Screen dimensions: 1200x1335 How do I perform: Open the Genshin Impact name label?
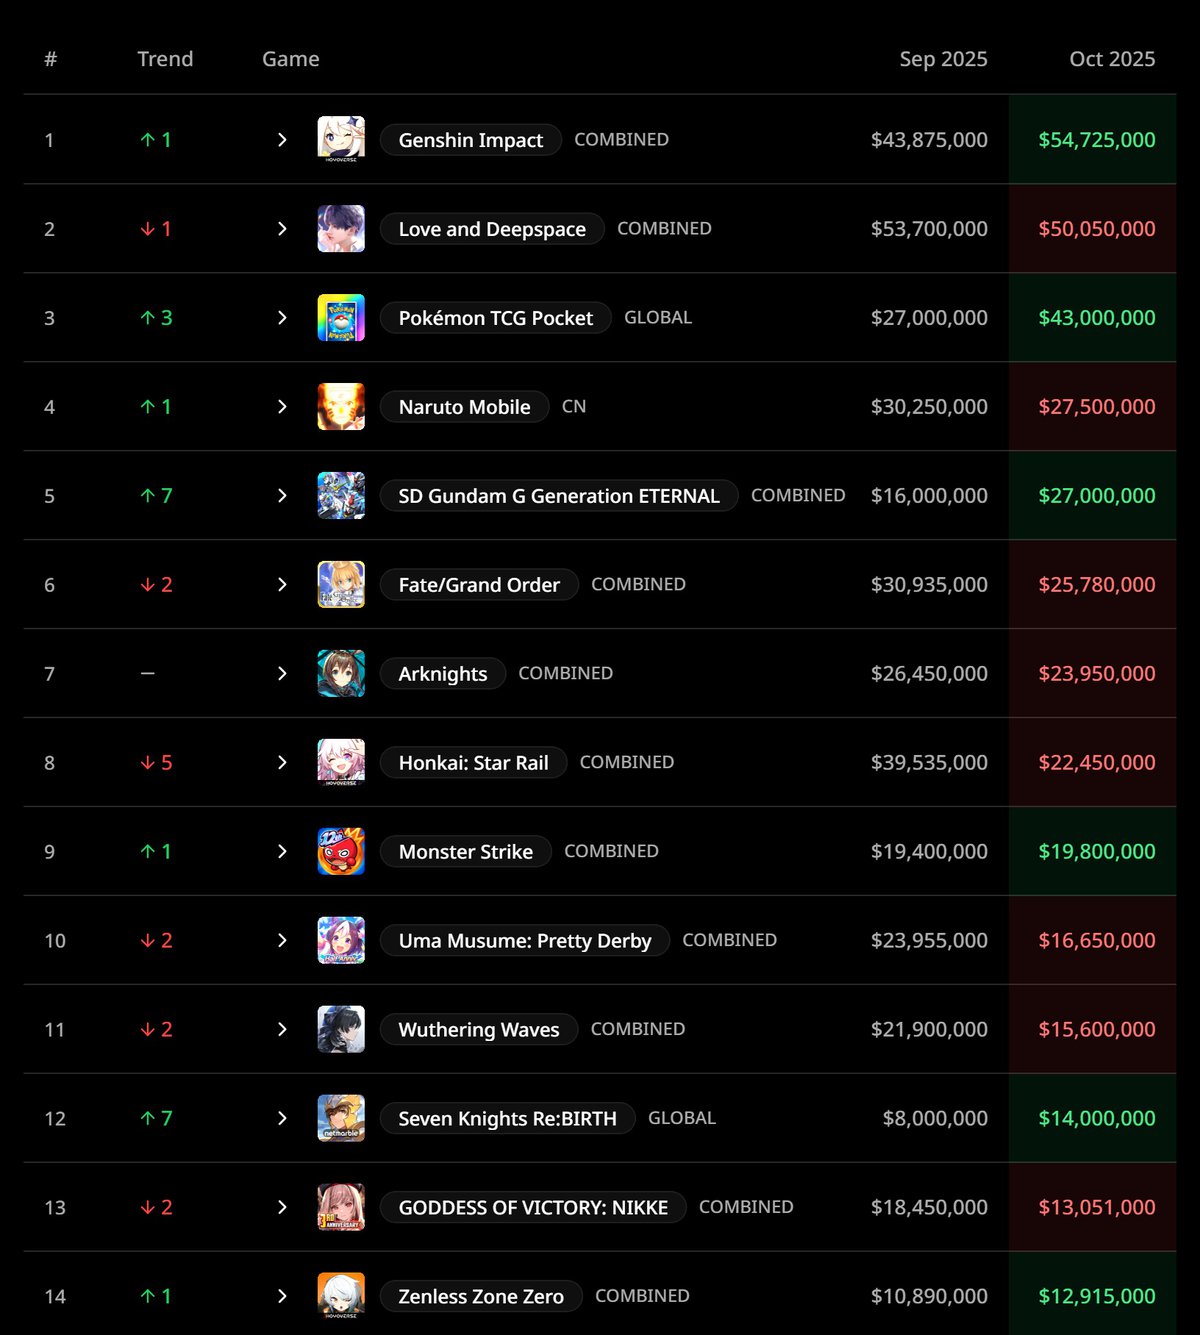470,141
